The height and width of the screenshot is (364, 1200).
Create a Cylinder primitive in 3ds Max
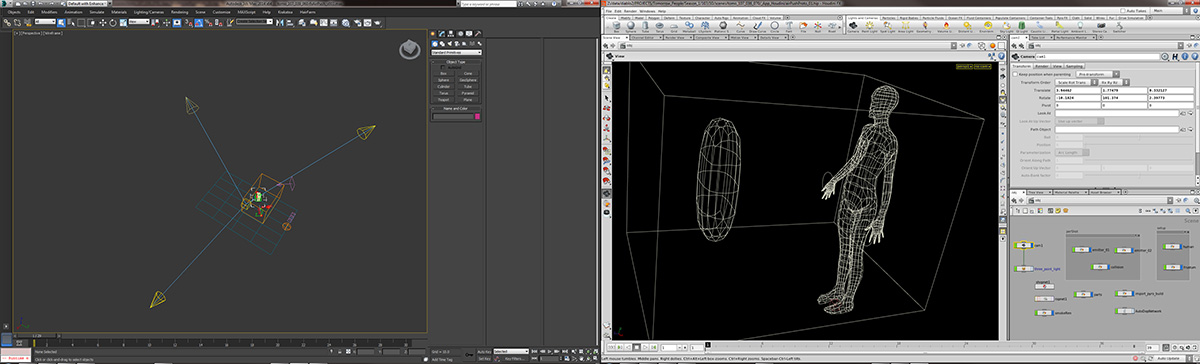(x=443, y=87)
